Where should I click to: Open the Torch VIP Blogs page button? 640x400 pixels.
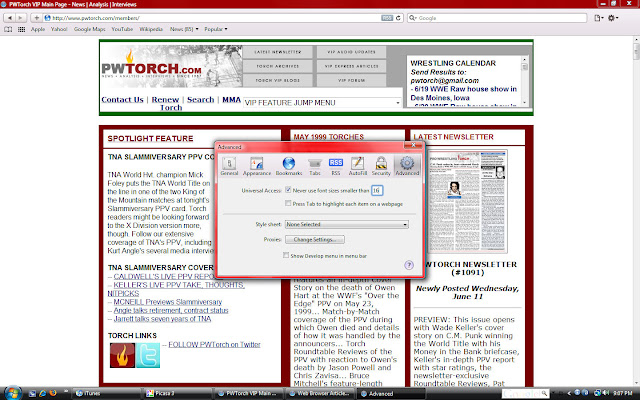pyautogui.click(x=278, y=80)
